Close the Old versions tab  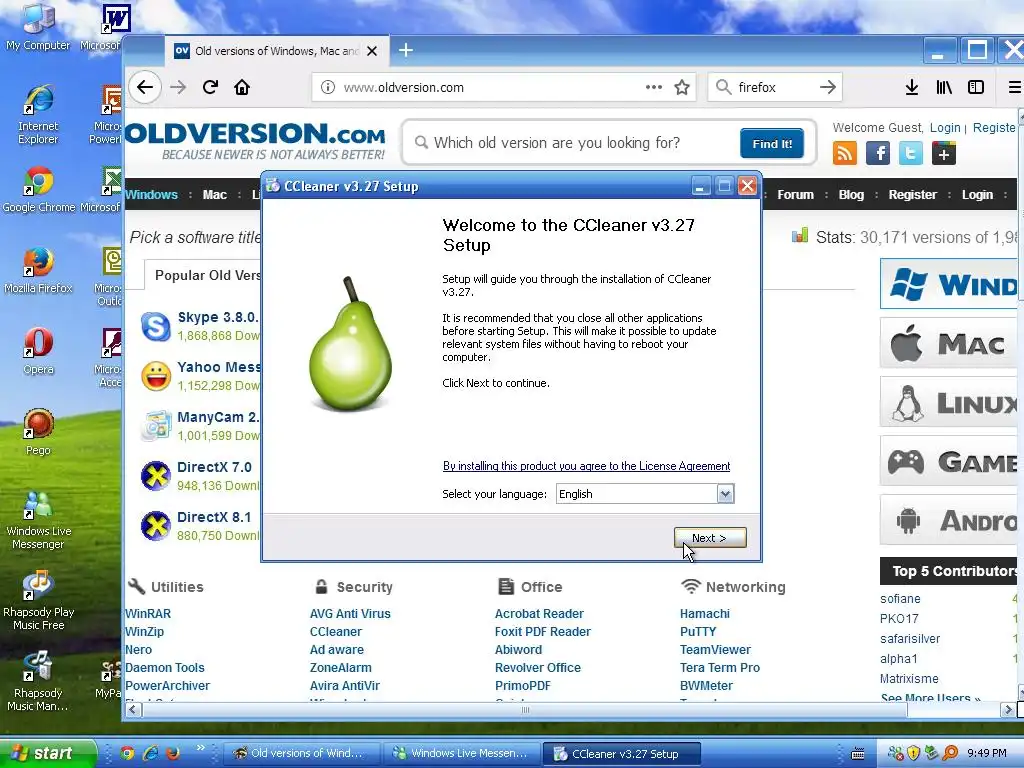(x=372, y=51)
